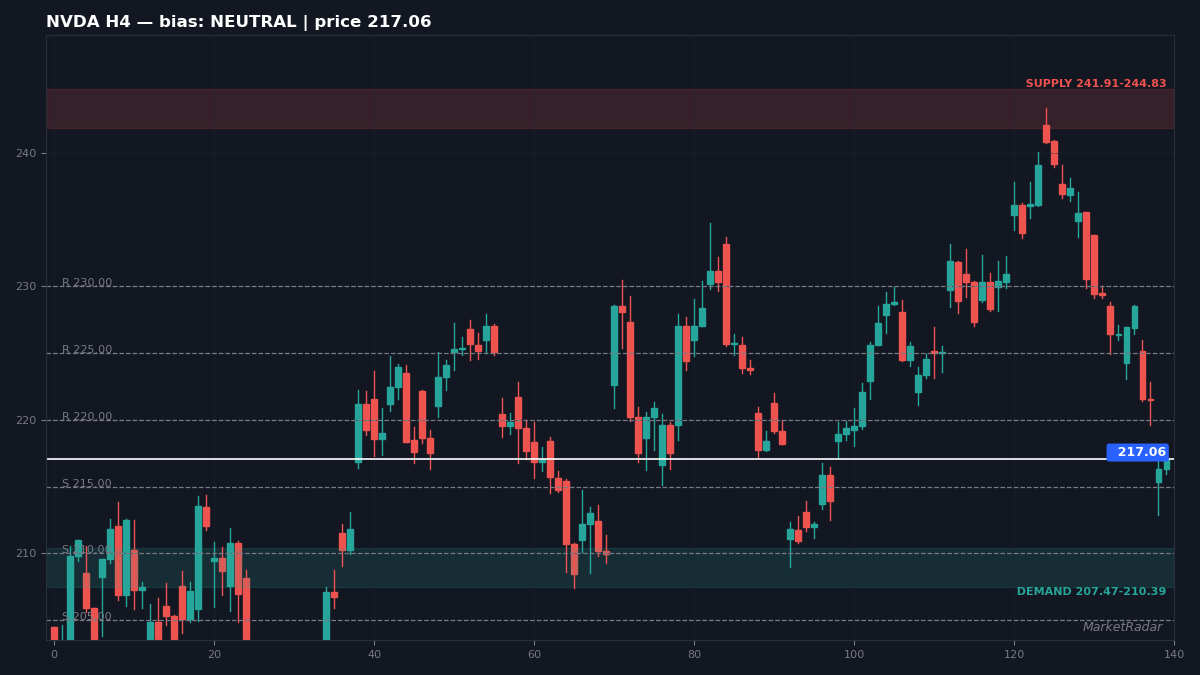Click the 'R 225.00' resistance label
The height and width of the screenshot is (675, 1200).
click(x=87, y=350)
